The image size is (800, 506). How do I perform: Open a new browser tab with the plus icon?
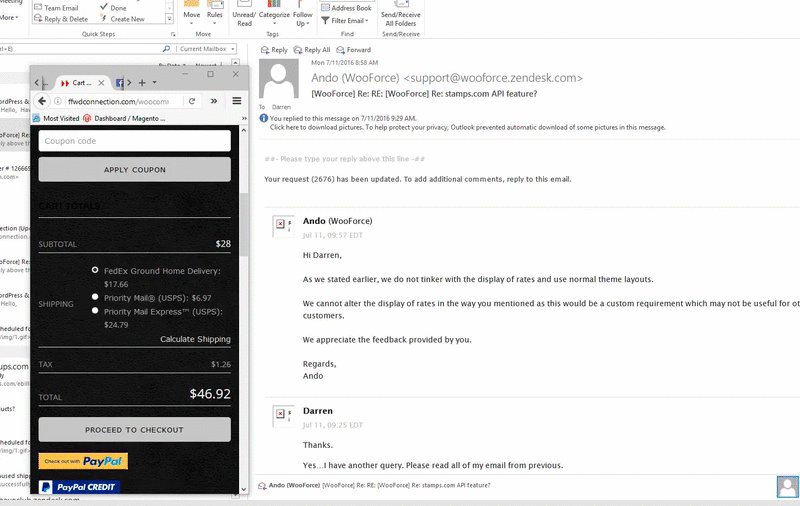(x=142, y=83)
